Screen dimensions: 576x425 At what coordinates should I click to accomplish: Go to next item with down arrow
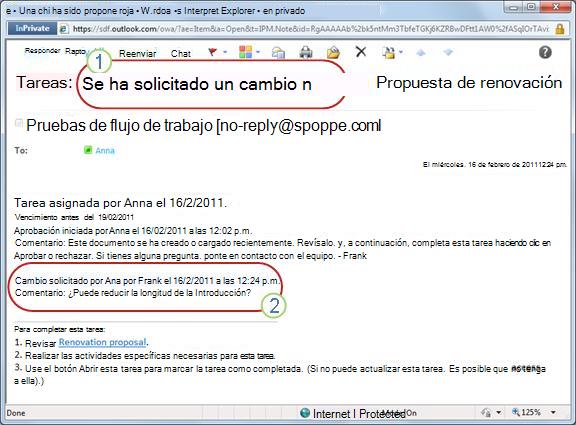click(x=448, y=53)
